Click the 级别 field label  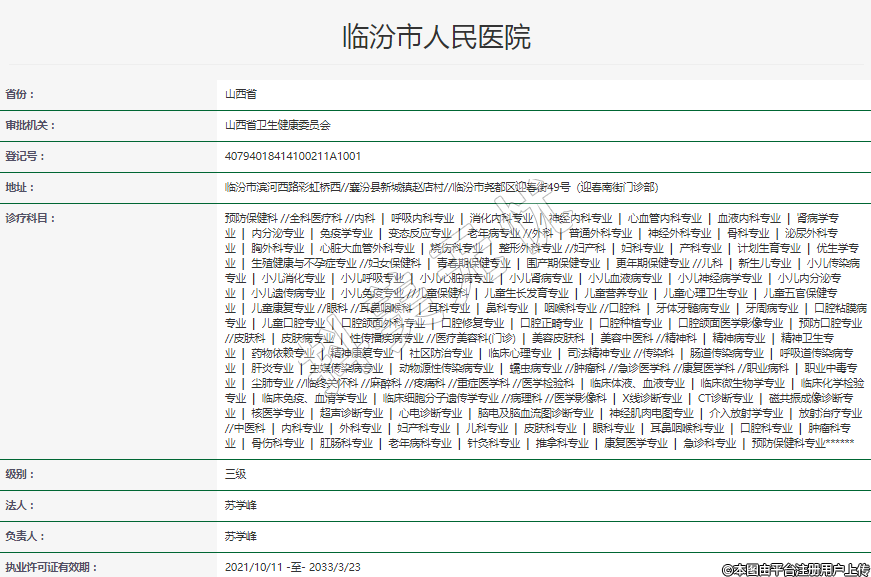tap(20, 474)
